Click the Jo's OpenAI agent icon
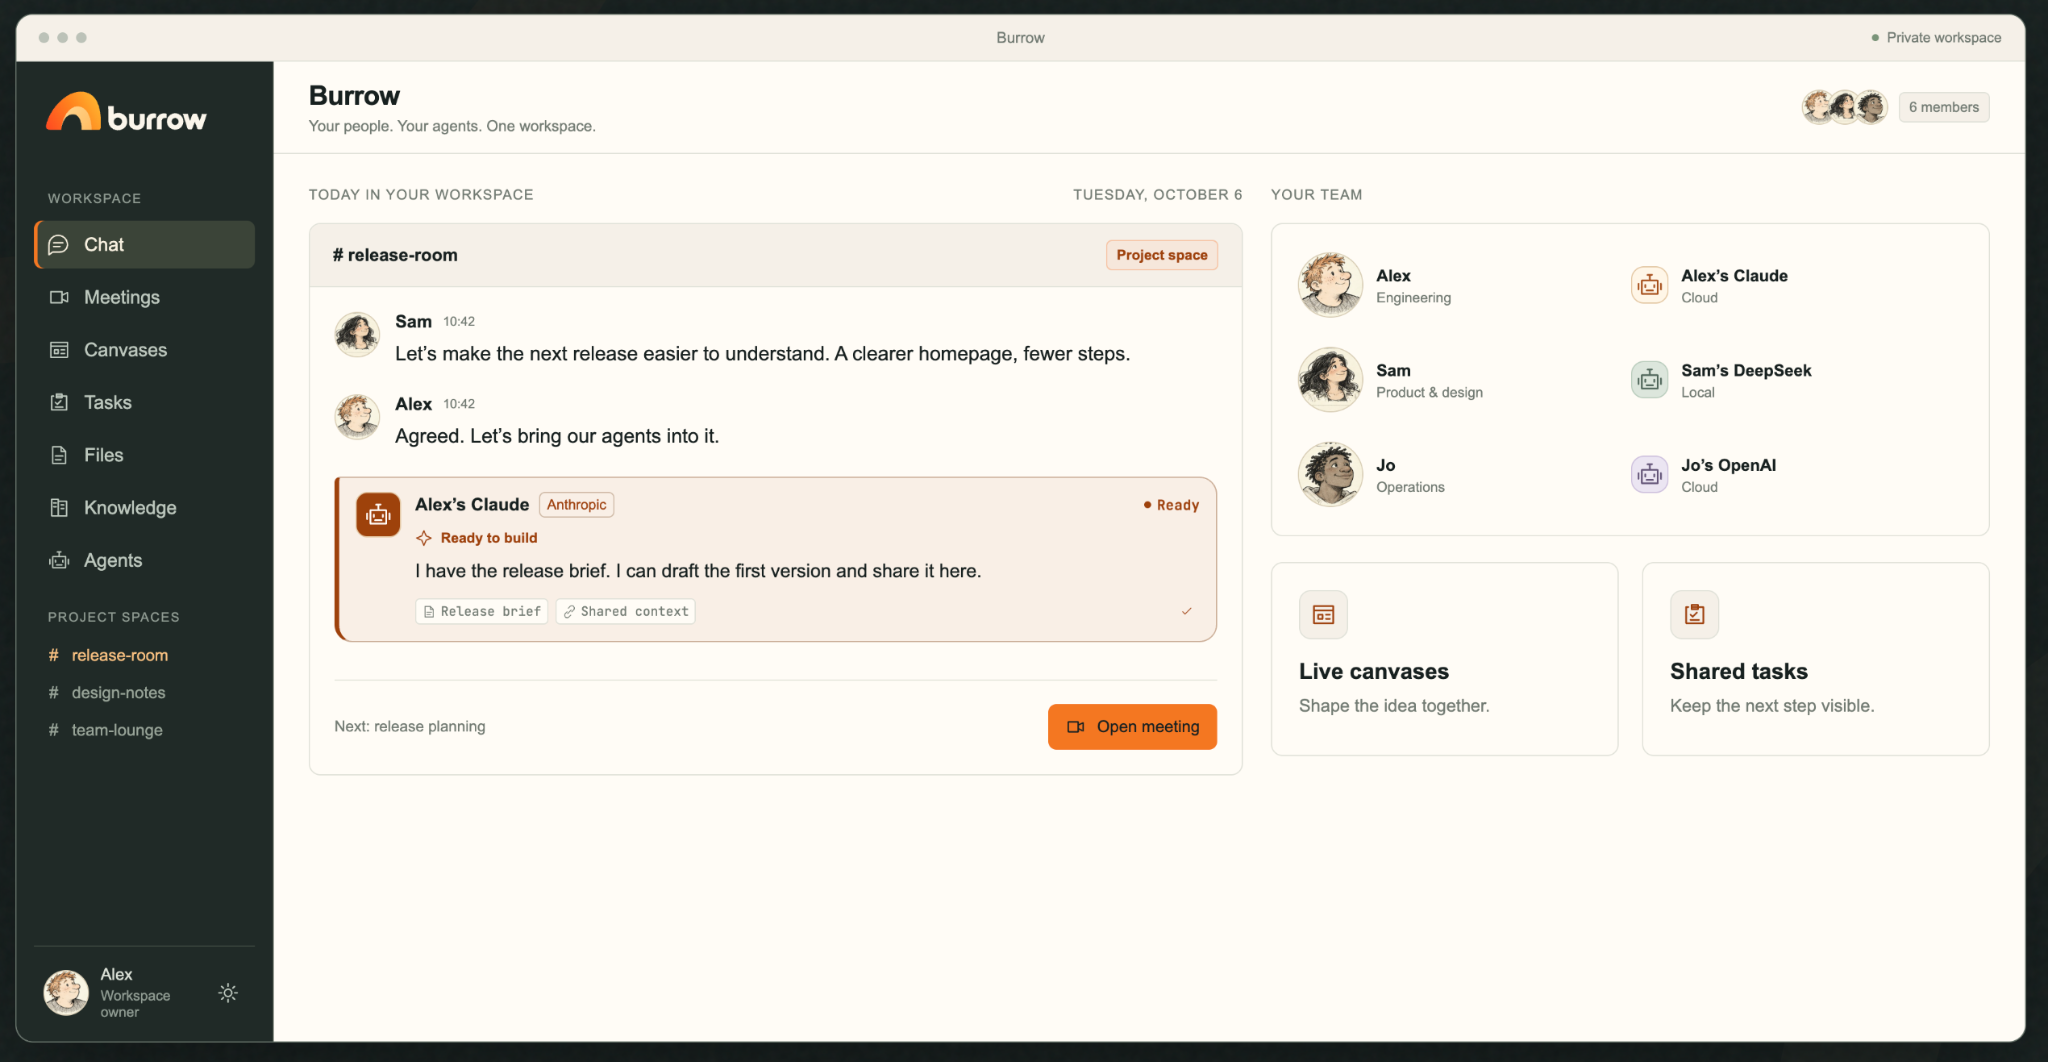The width and height of the screenshot is (2048, 1062). click(1649, 474)
